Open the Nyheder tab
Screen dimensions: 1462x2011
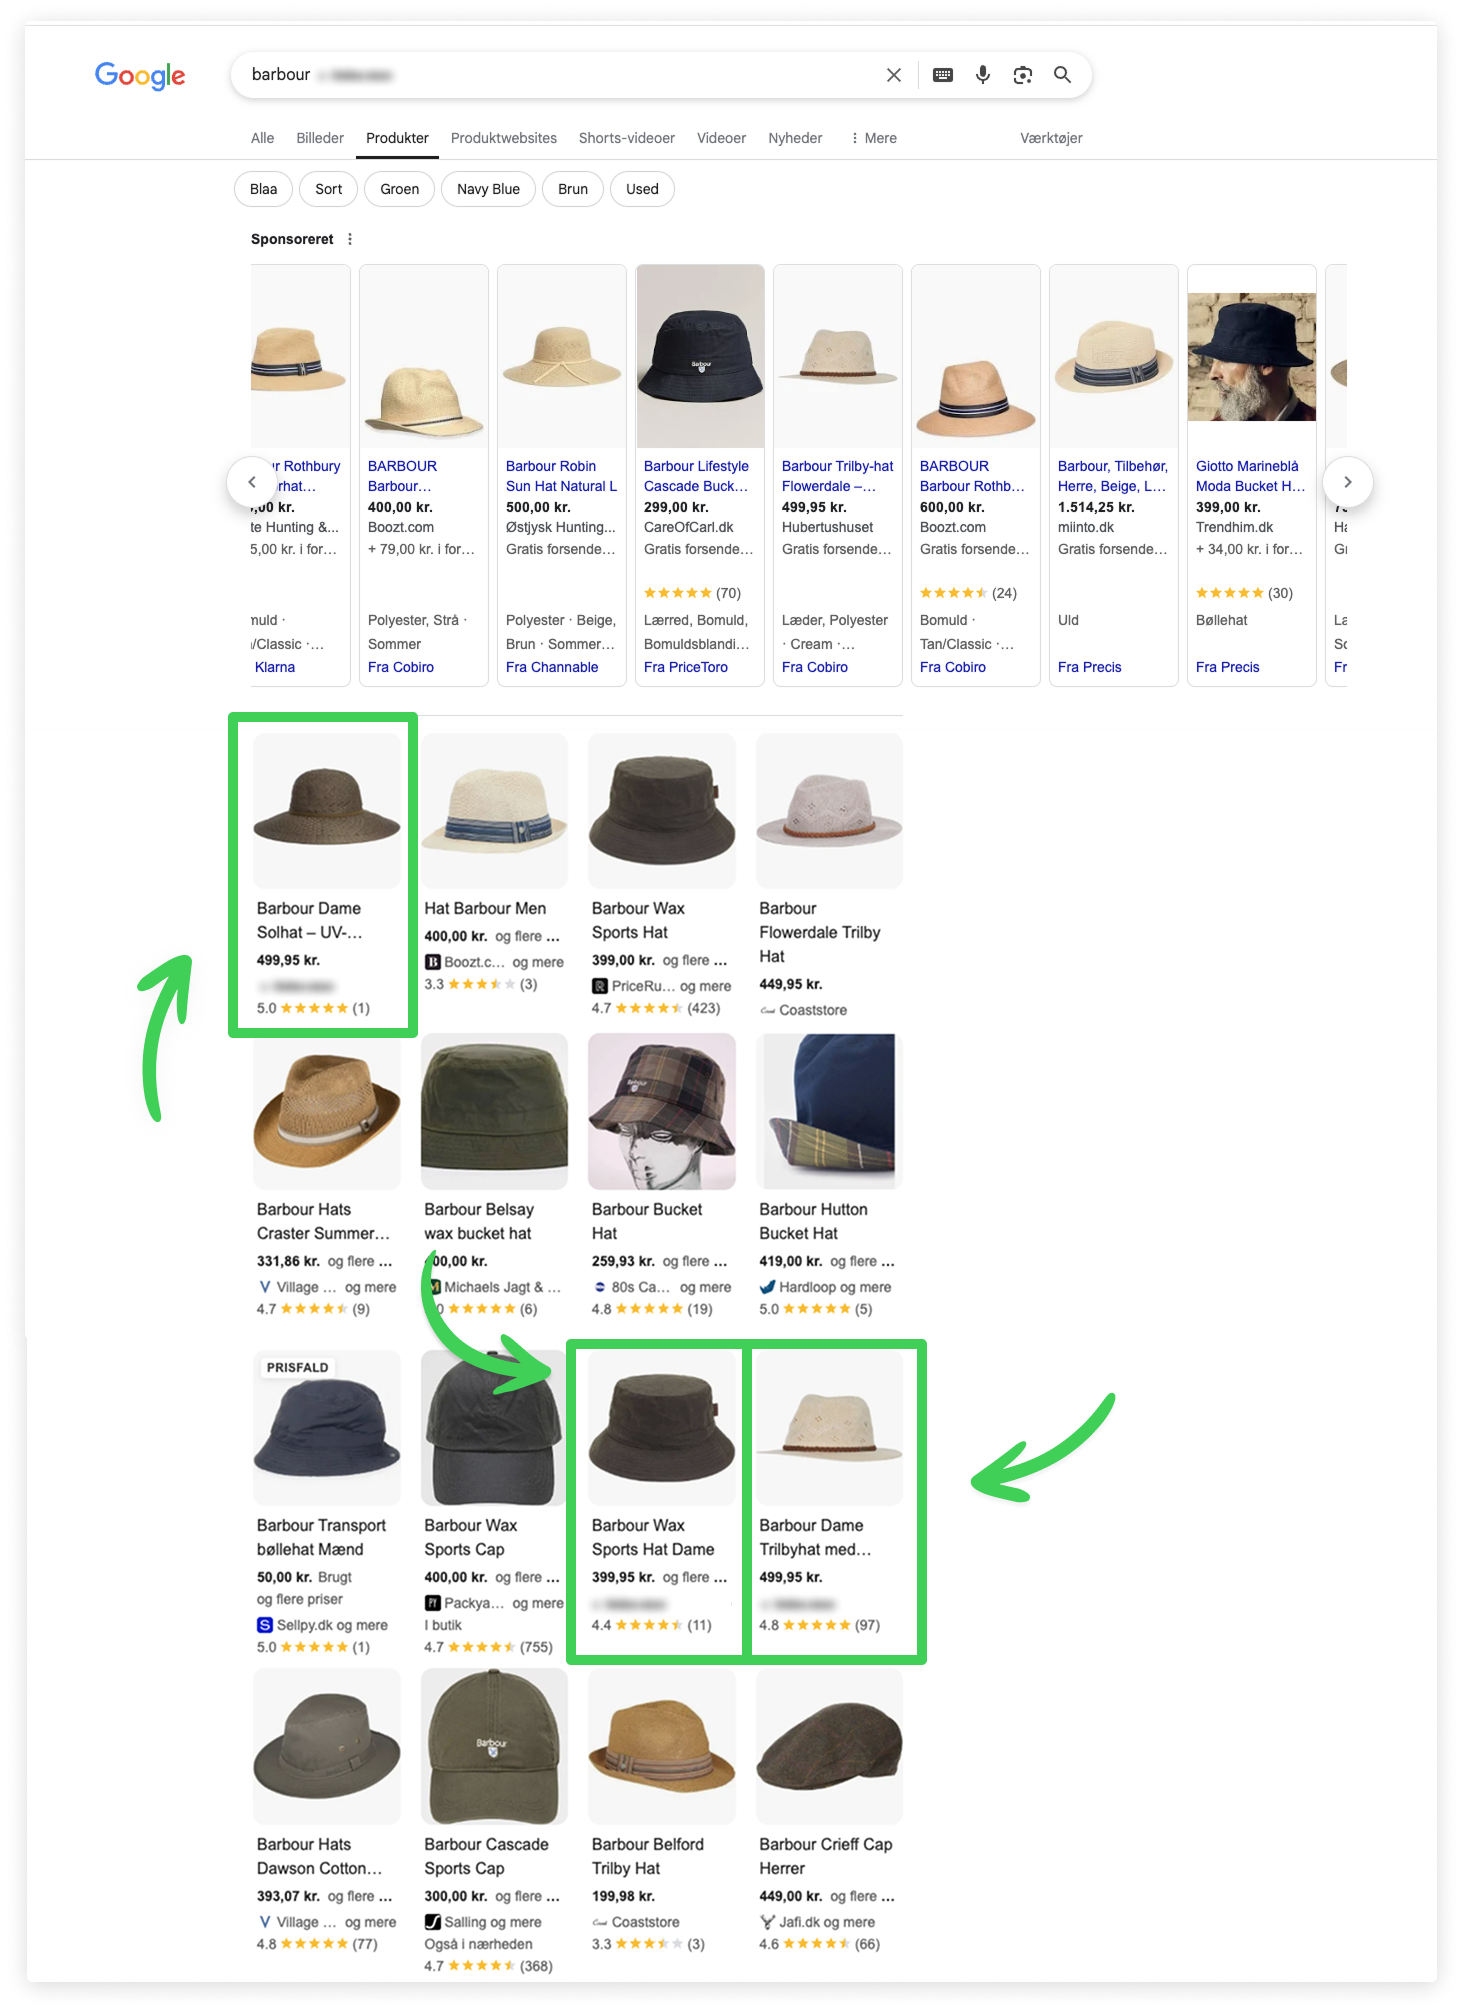click(795, 138)
